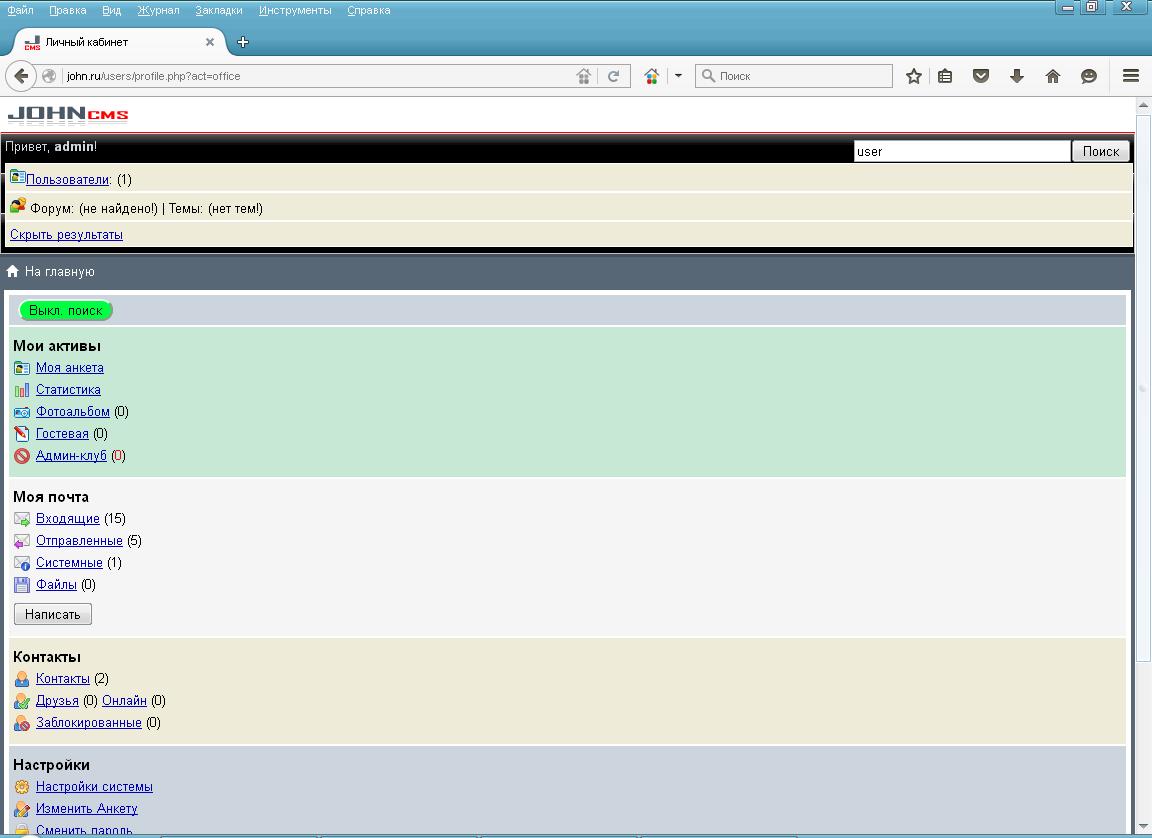Image resolution: width=1152 pixels, height=838 pixels.
Task: Open the Справка menu
Action: [x=369, y=10]
